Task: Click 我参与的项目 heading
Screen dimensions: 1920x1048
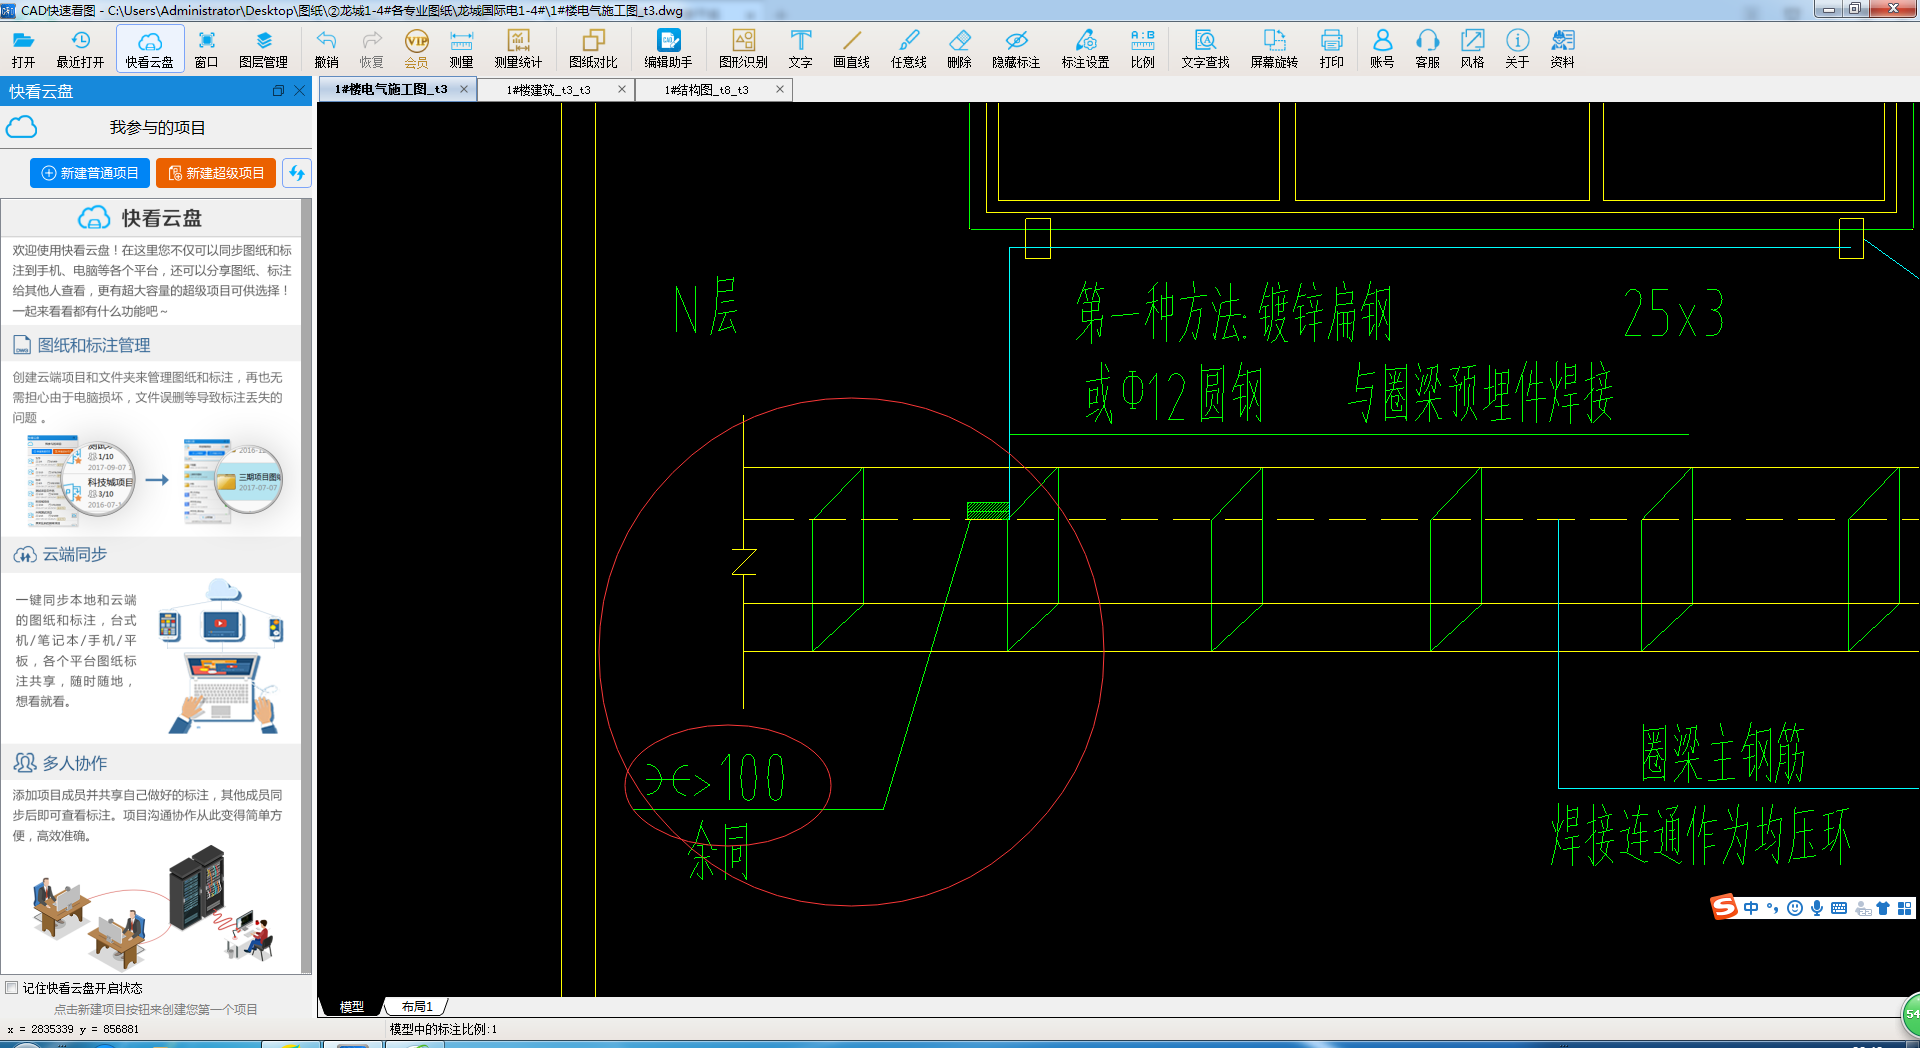Action: [157, 128]
